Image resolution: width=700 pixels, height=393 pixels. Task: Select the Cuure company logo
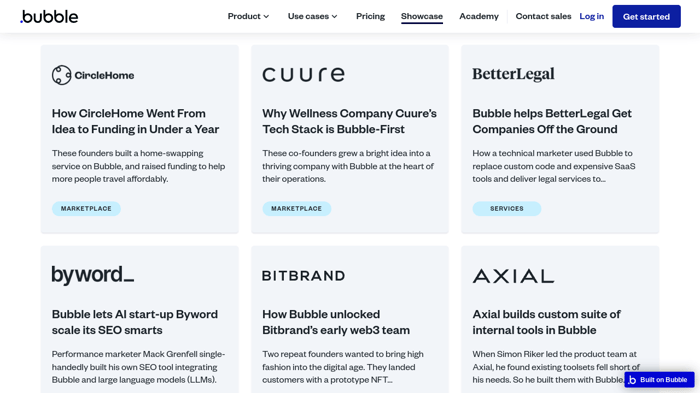click(x=304, y=75)
